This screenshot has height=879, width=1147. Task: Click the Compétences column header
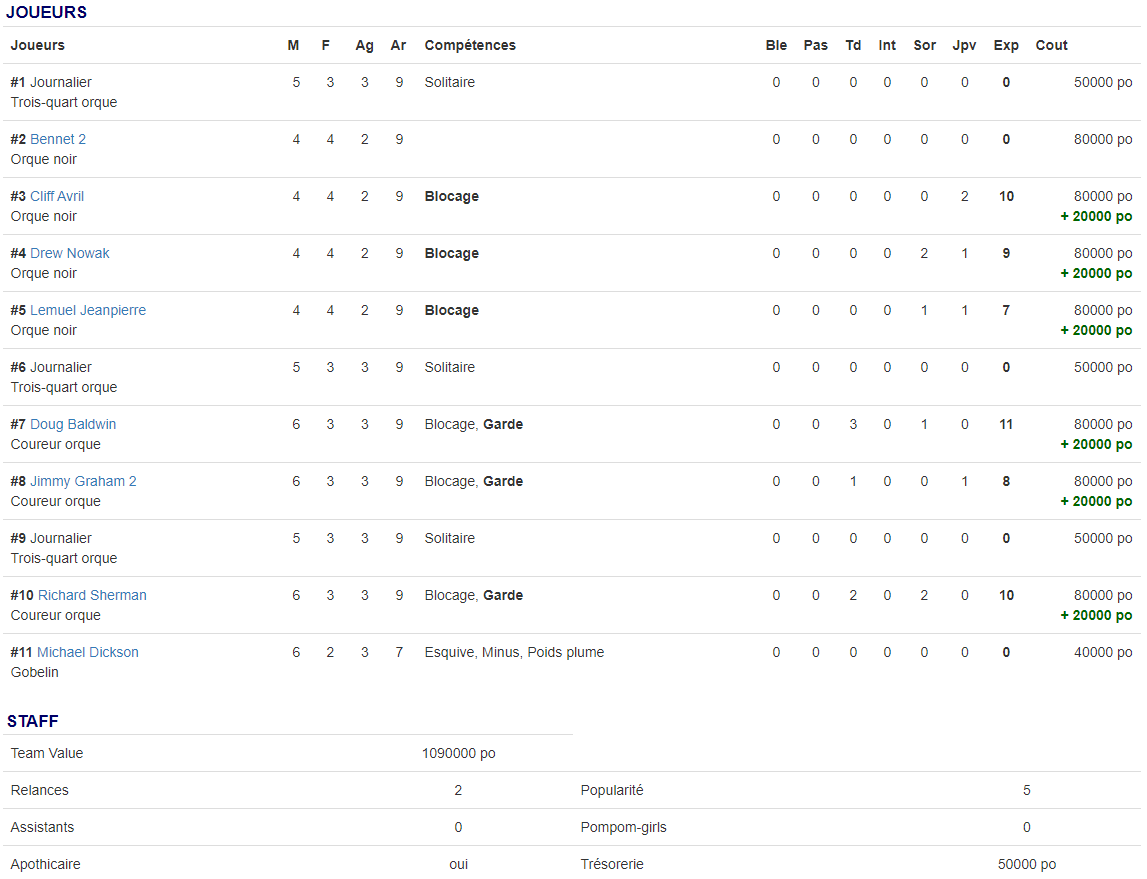(x=470, y=45)
